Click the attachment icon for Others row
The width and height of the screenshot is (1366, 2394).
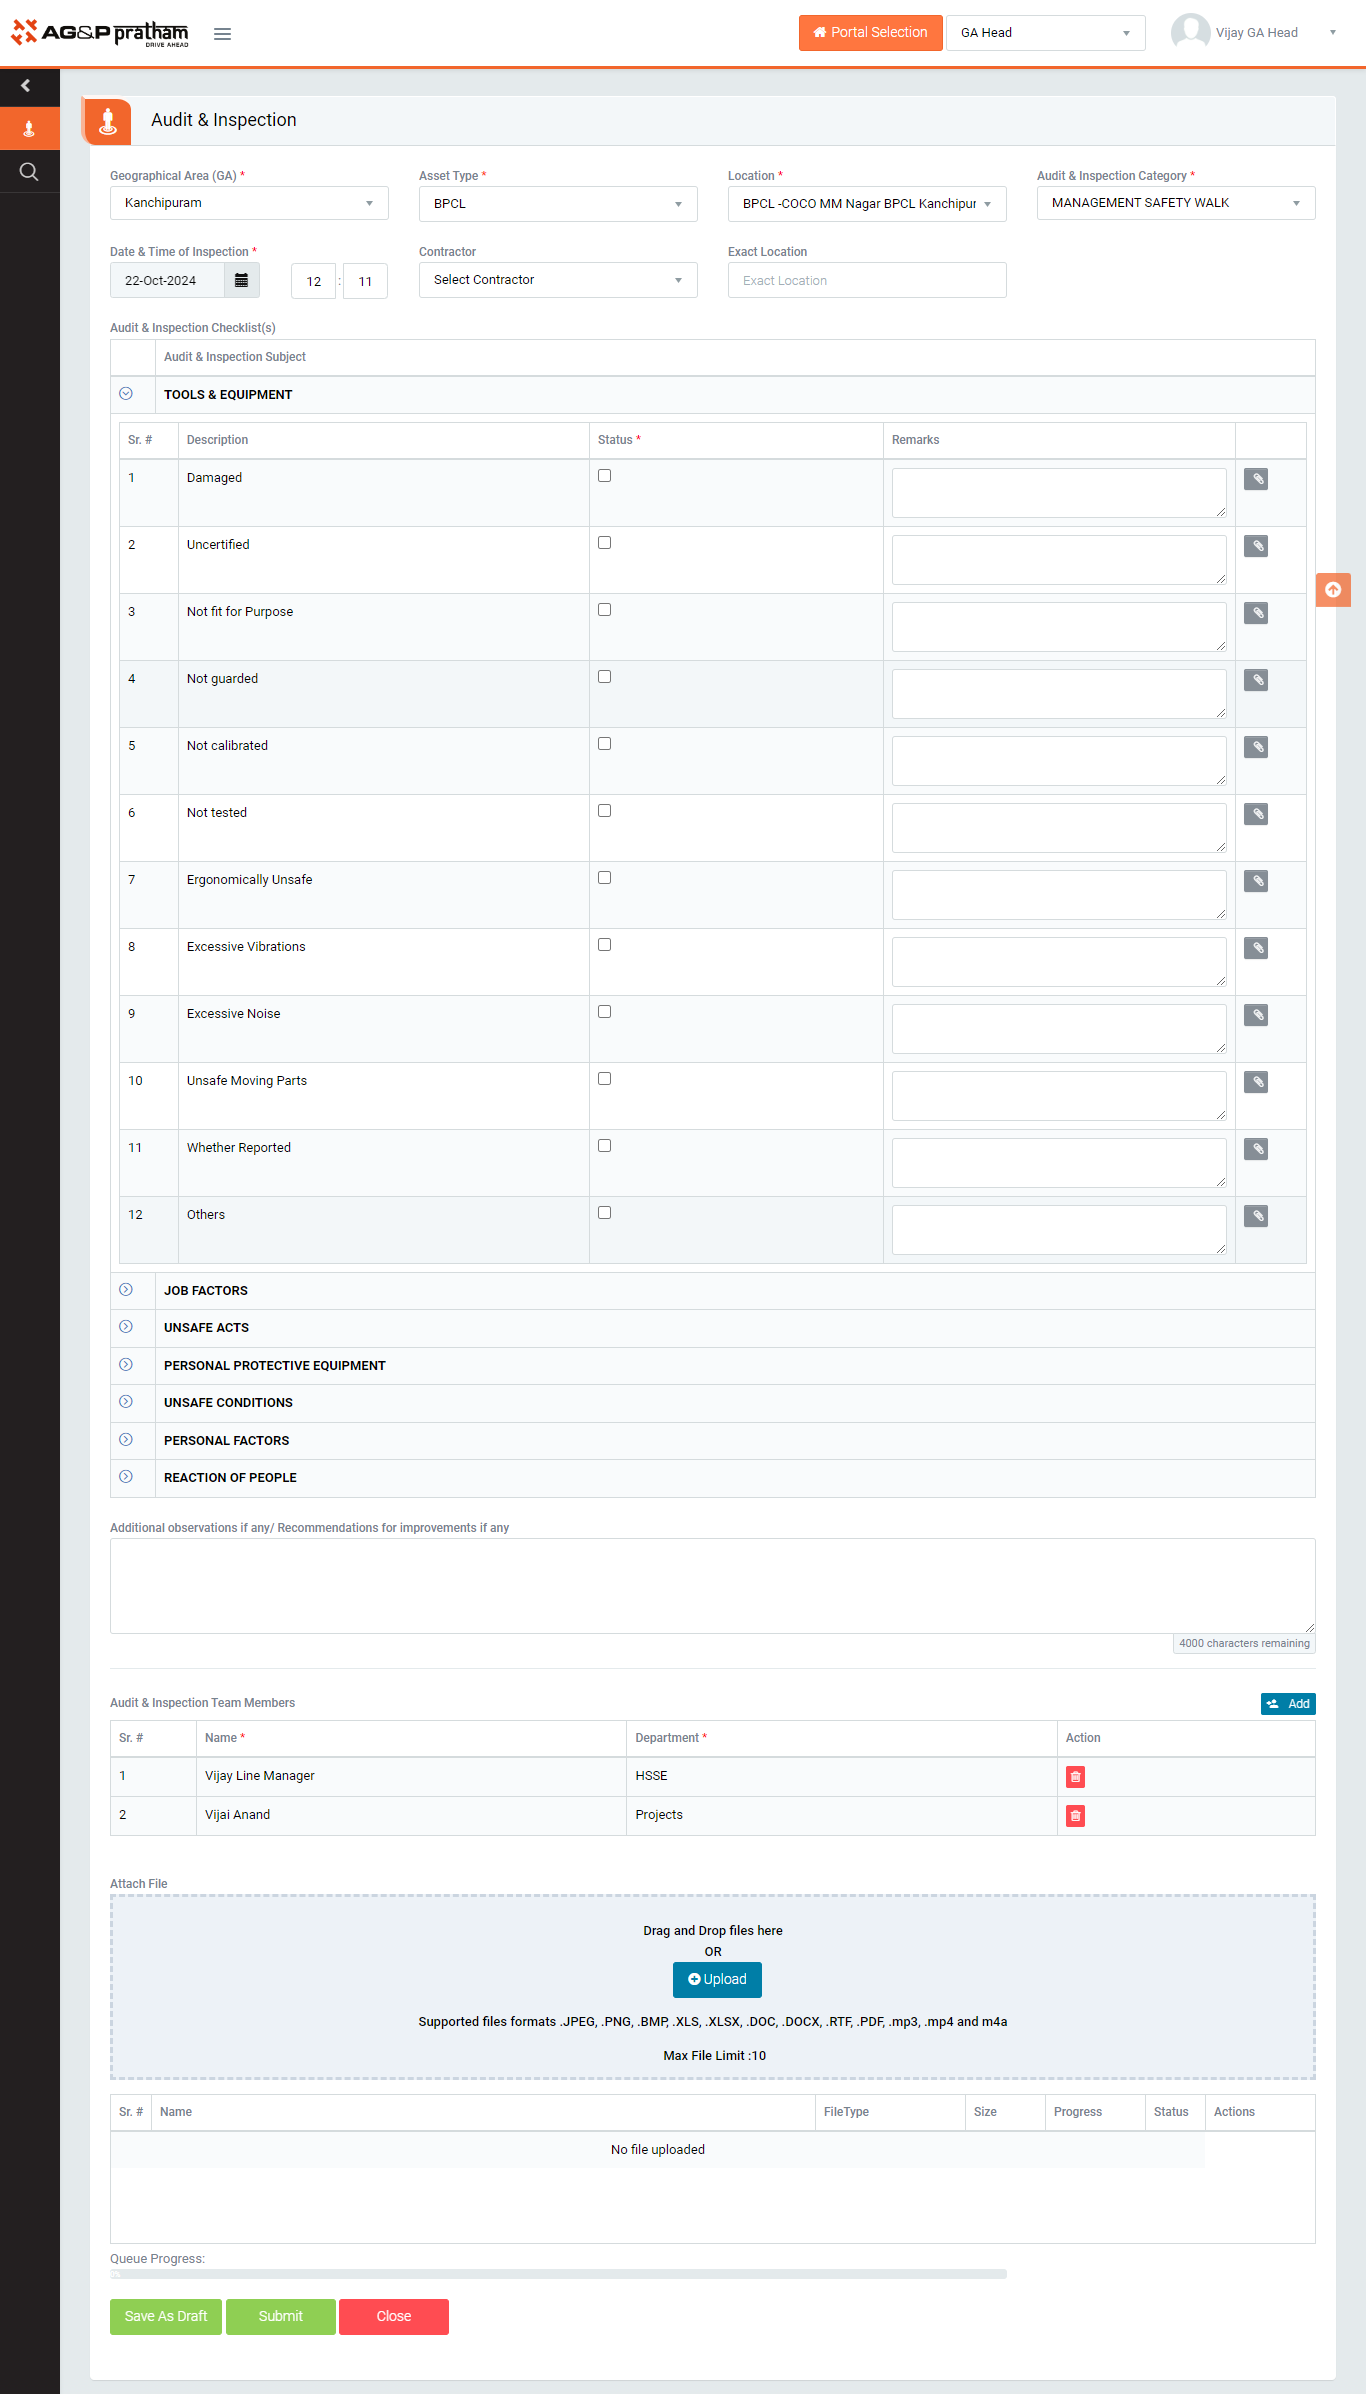(1256, 1217)
